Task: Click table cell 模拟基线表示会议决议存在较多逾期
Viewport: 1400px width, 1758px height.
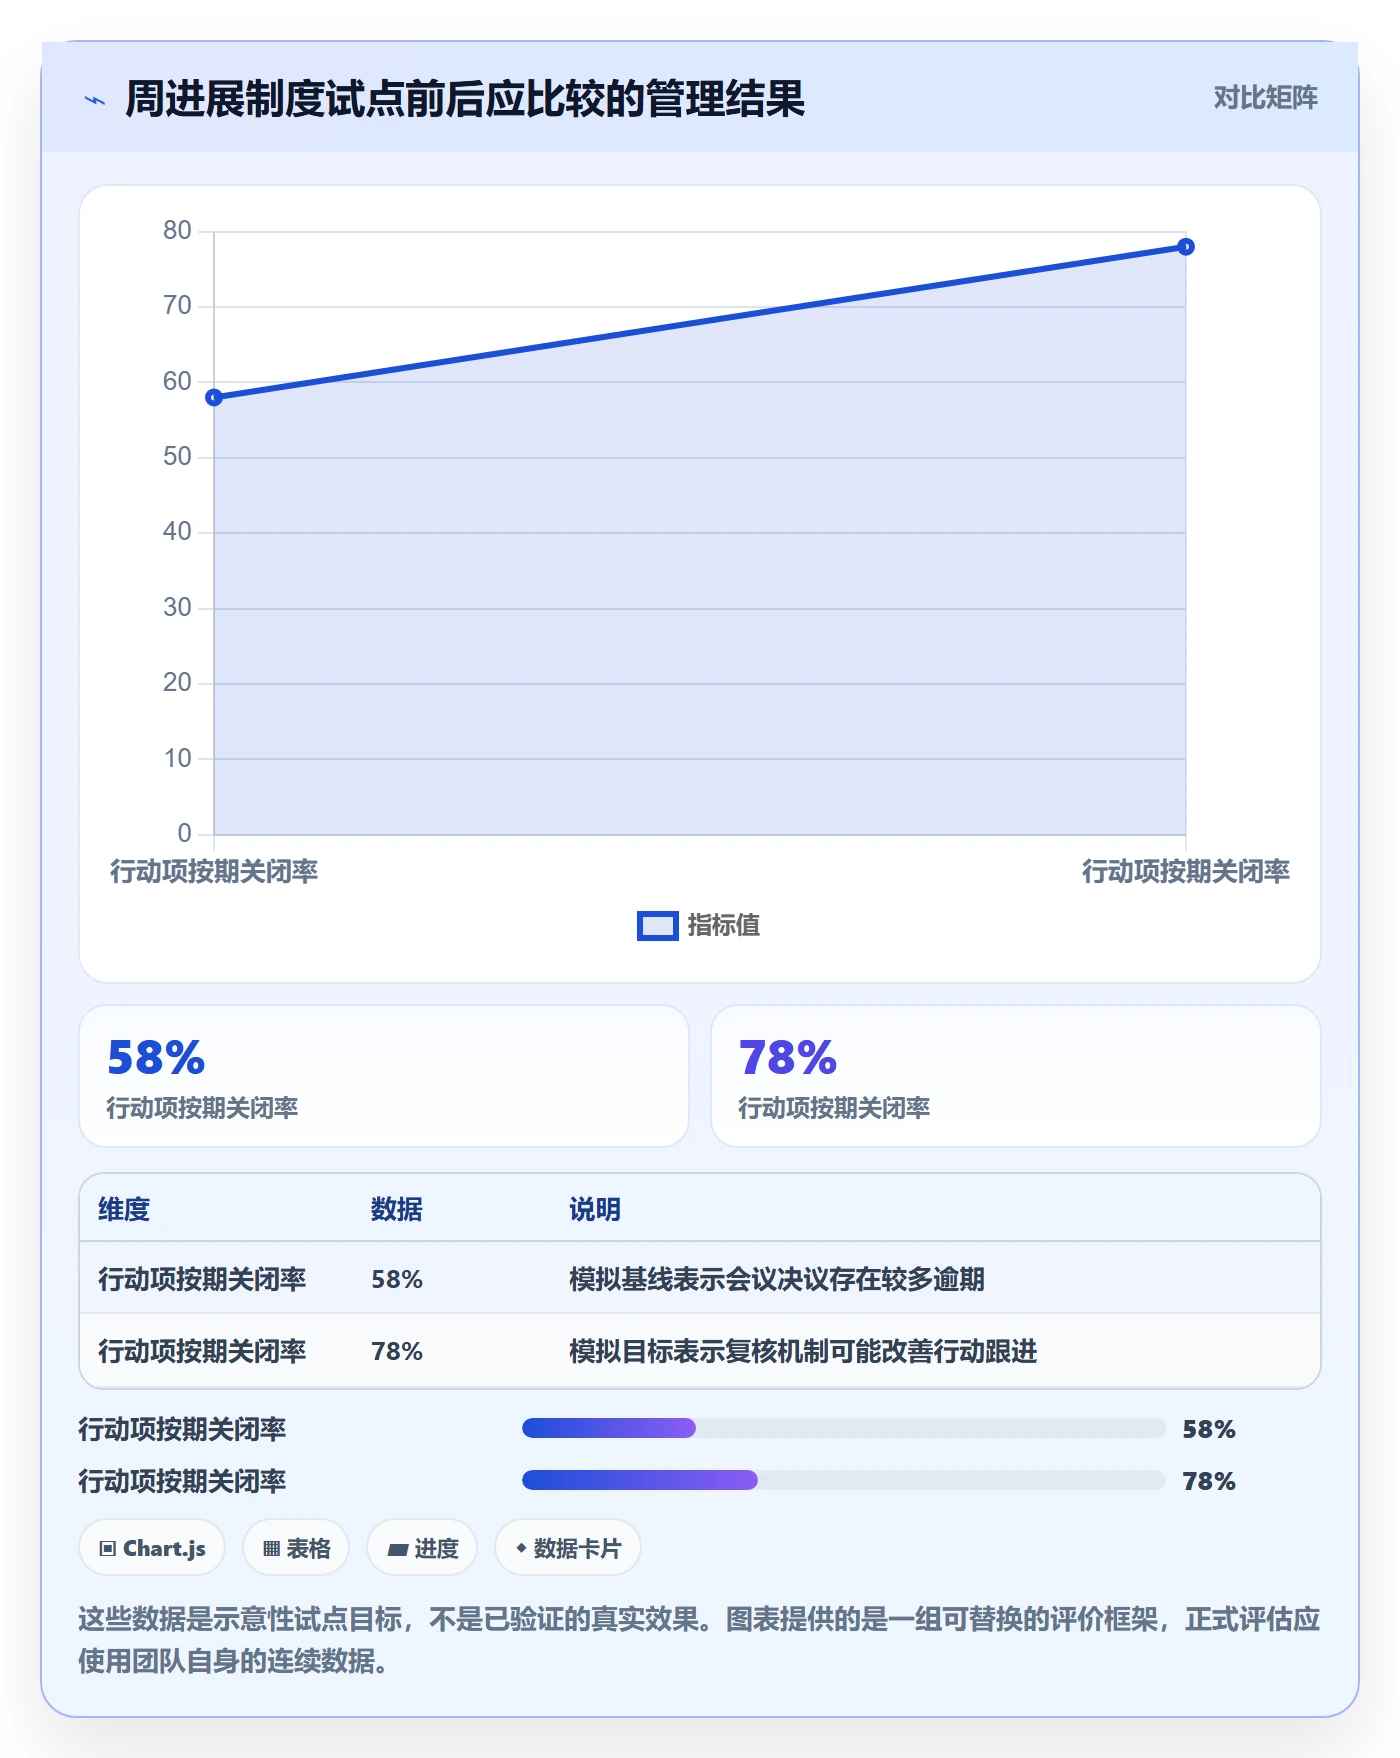Action: tap(777, 1279)
